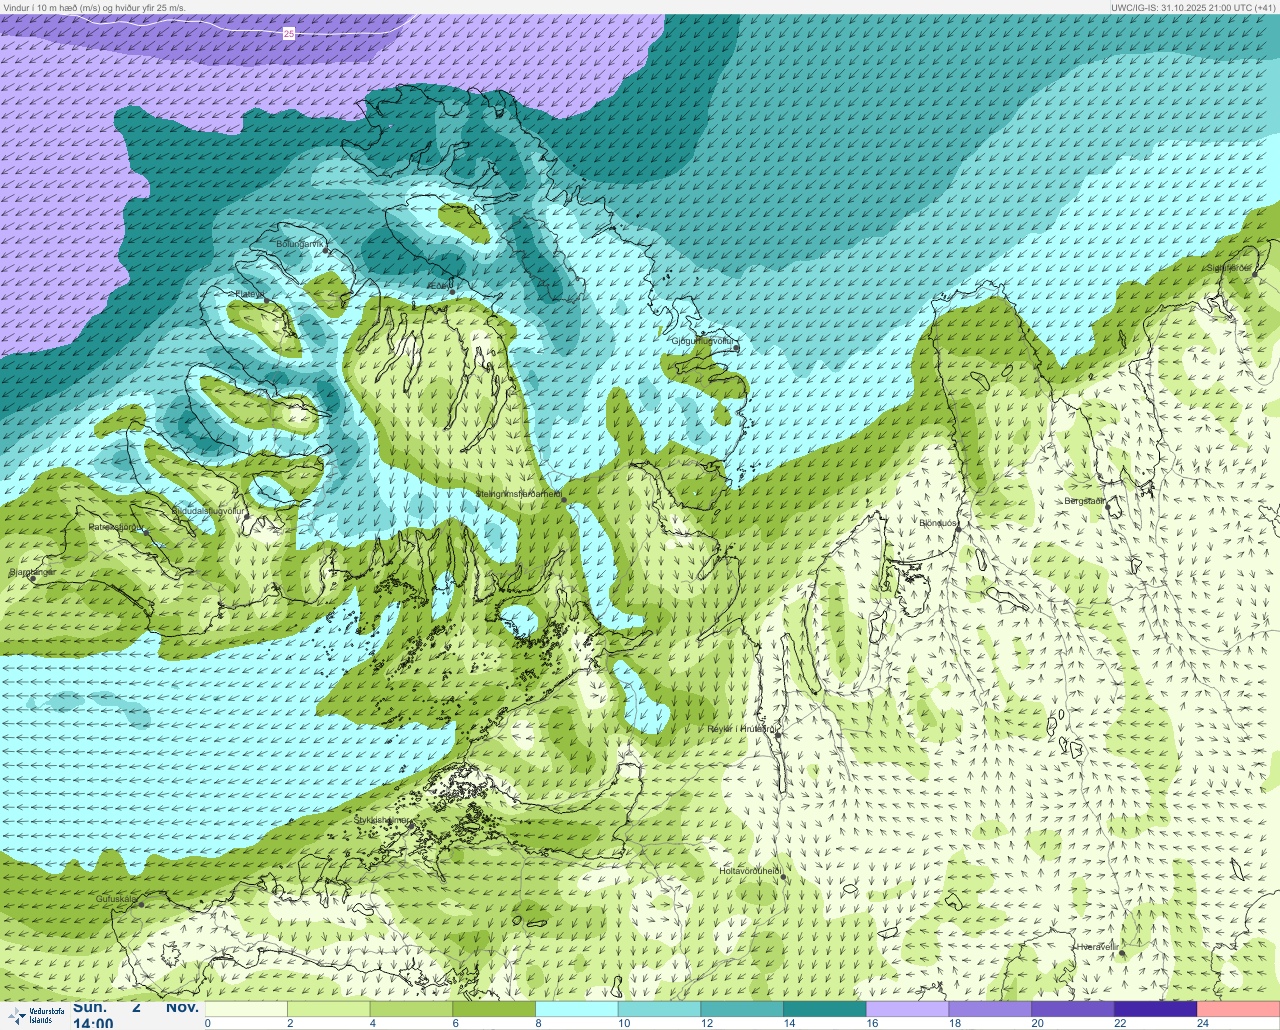Click the Holtavörðuheiði station dot marker
Screen dimensions: 1280x1030
[783, 877]
